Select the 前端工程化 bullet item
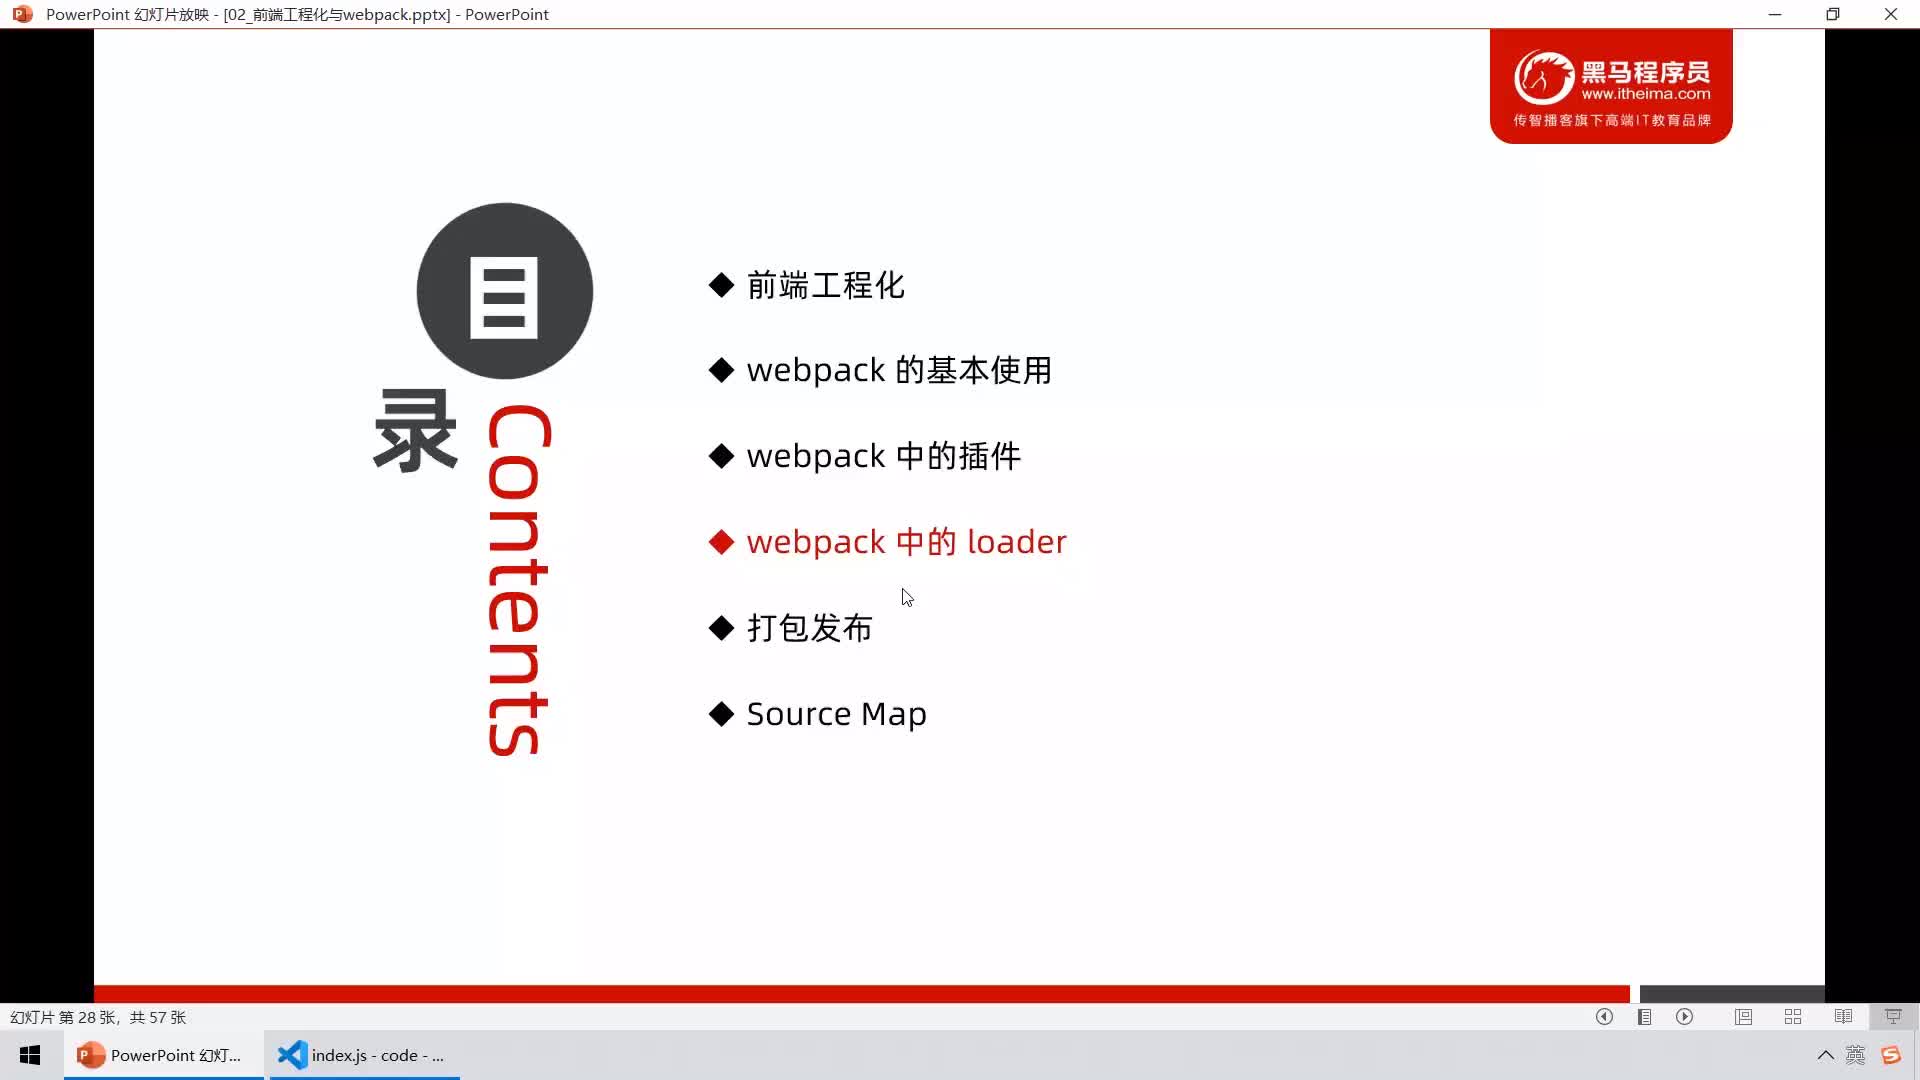This screenshot has width=1920, height=1080. click(x=825, y=284)
